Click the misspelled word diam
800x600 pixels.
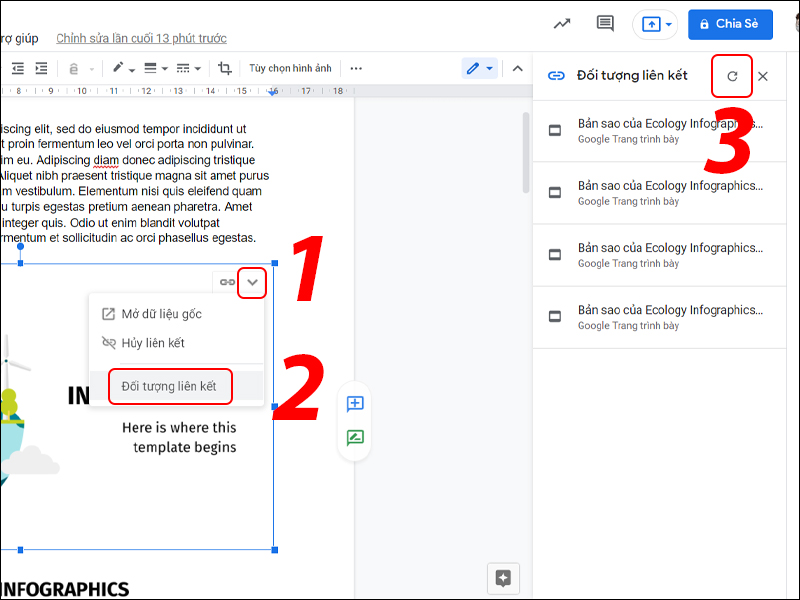point(106,160)
